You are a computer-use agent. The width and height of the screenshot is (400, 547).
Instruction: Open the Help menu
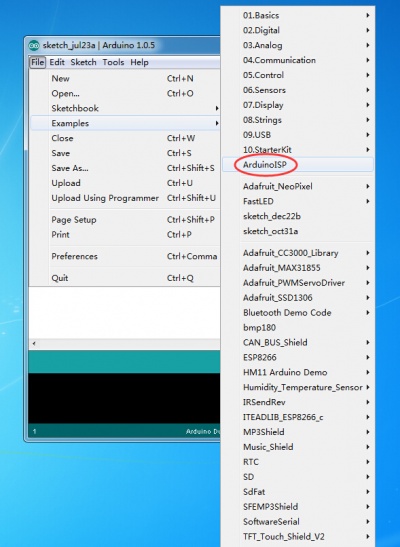pos(139,62)
